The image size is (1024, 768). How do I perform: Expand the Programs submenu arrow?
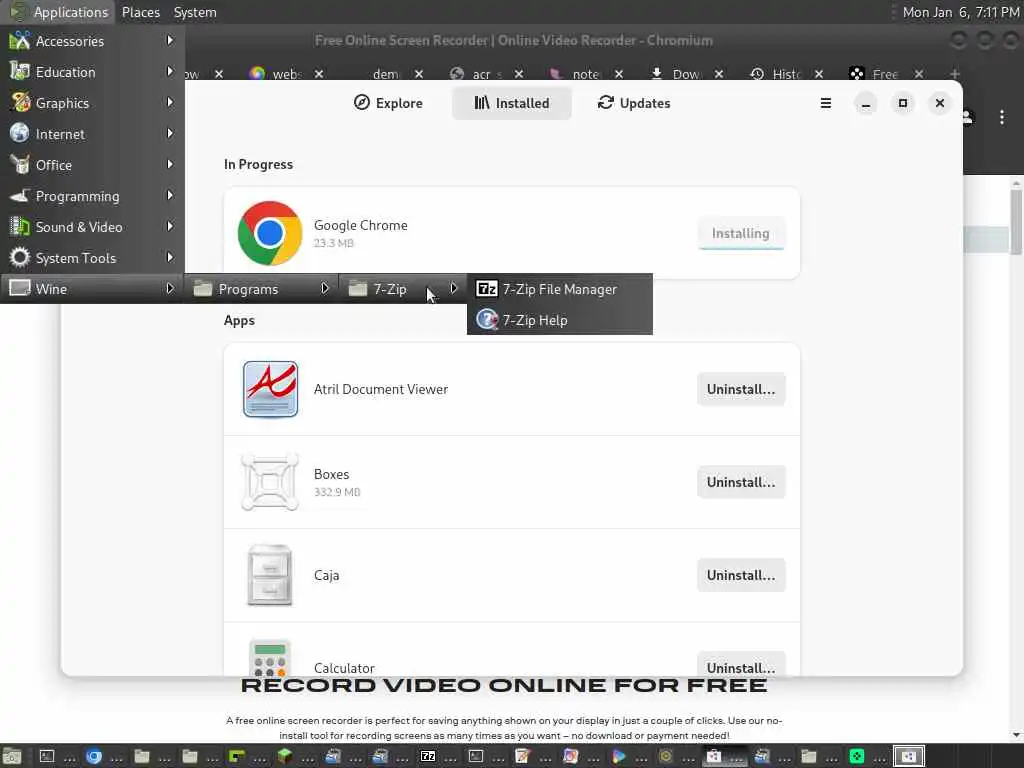click(x=325, y=289)
